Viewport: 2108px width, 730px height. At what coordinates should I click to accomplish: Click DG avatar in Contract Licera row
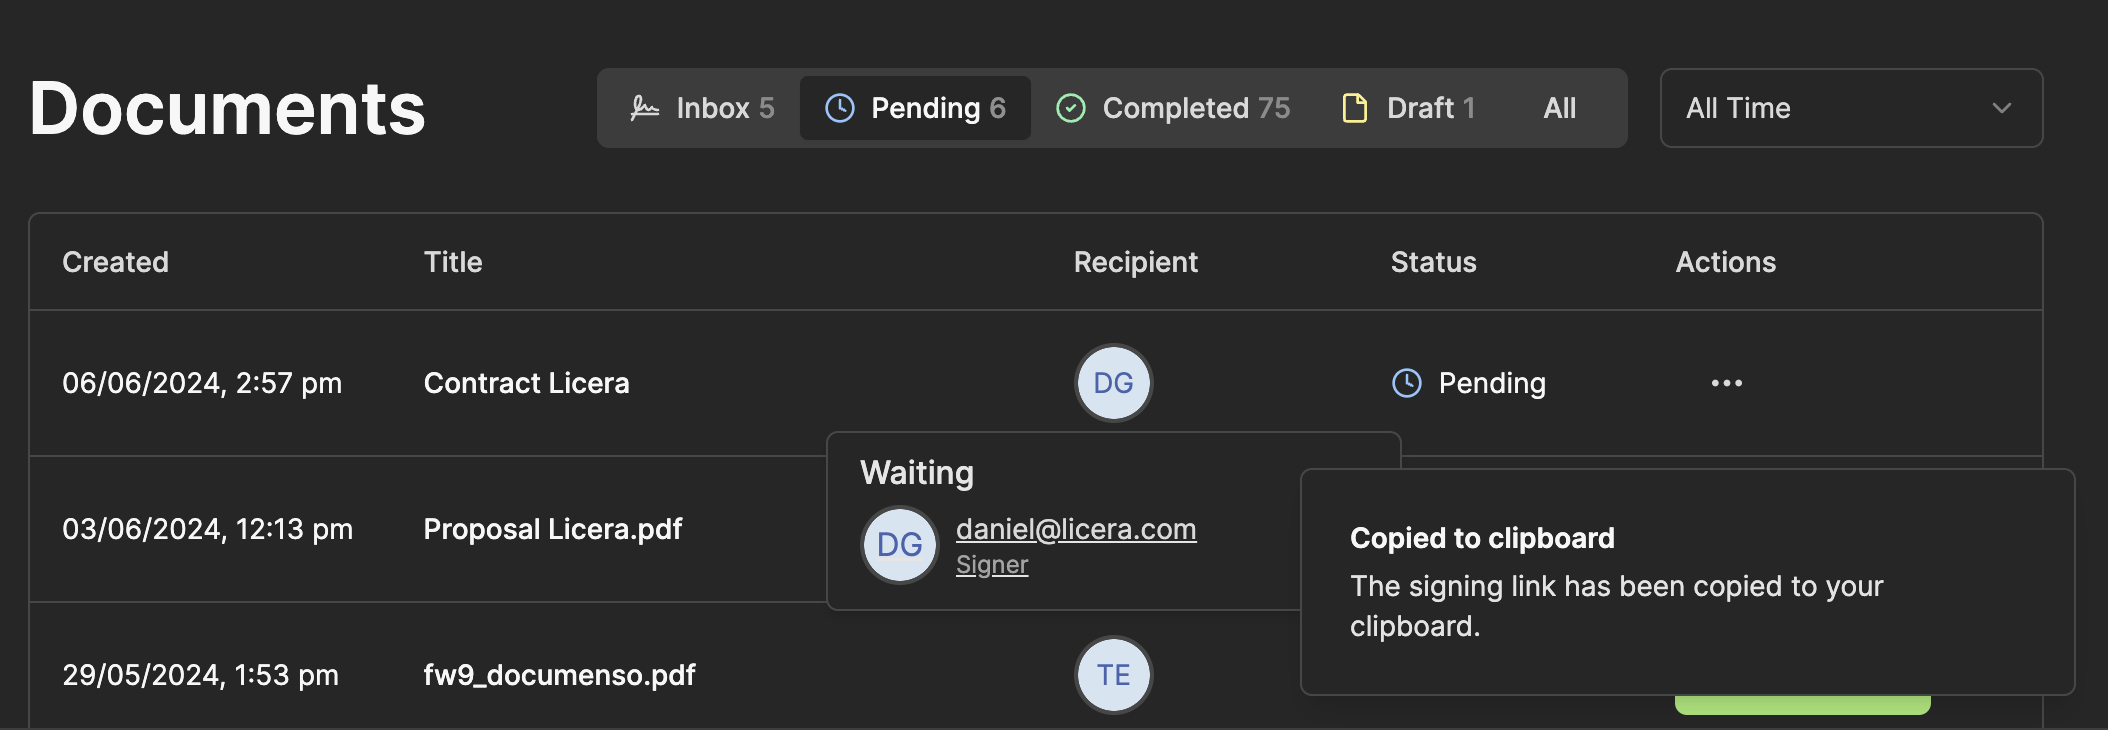point(1113,383)
